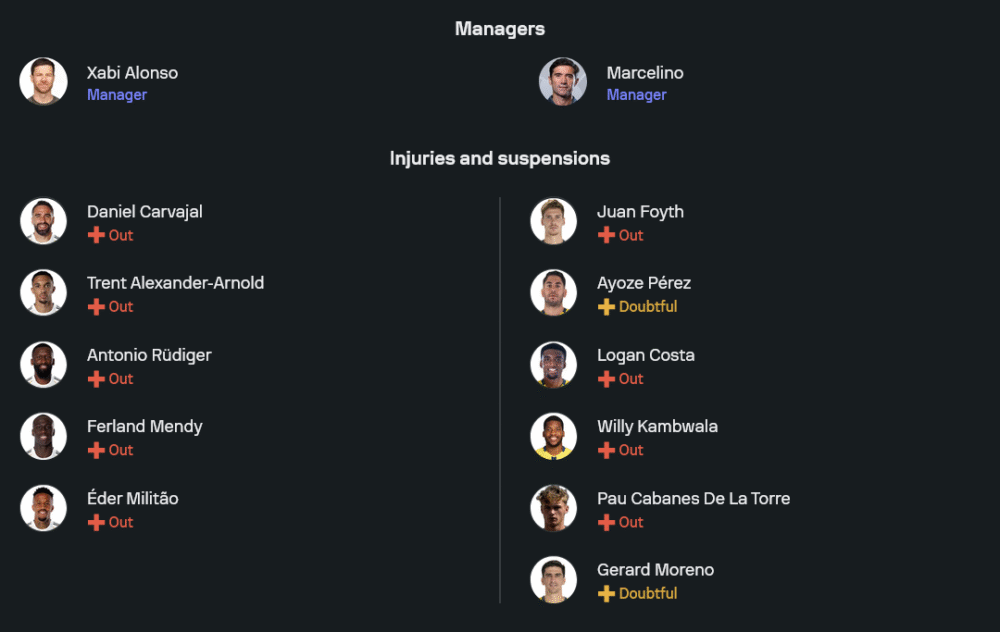Screen dimensions: 1000x632
Task: Open Daniel Carvajal's player profile
Action: pyautogui.click(x=144, y=212)
